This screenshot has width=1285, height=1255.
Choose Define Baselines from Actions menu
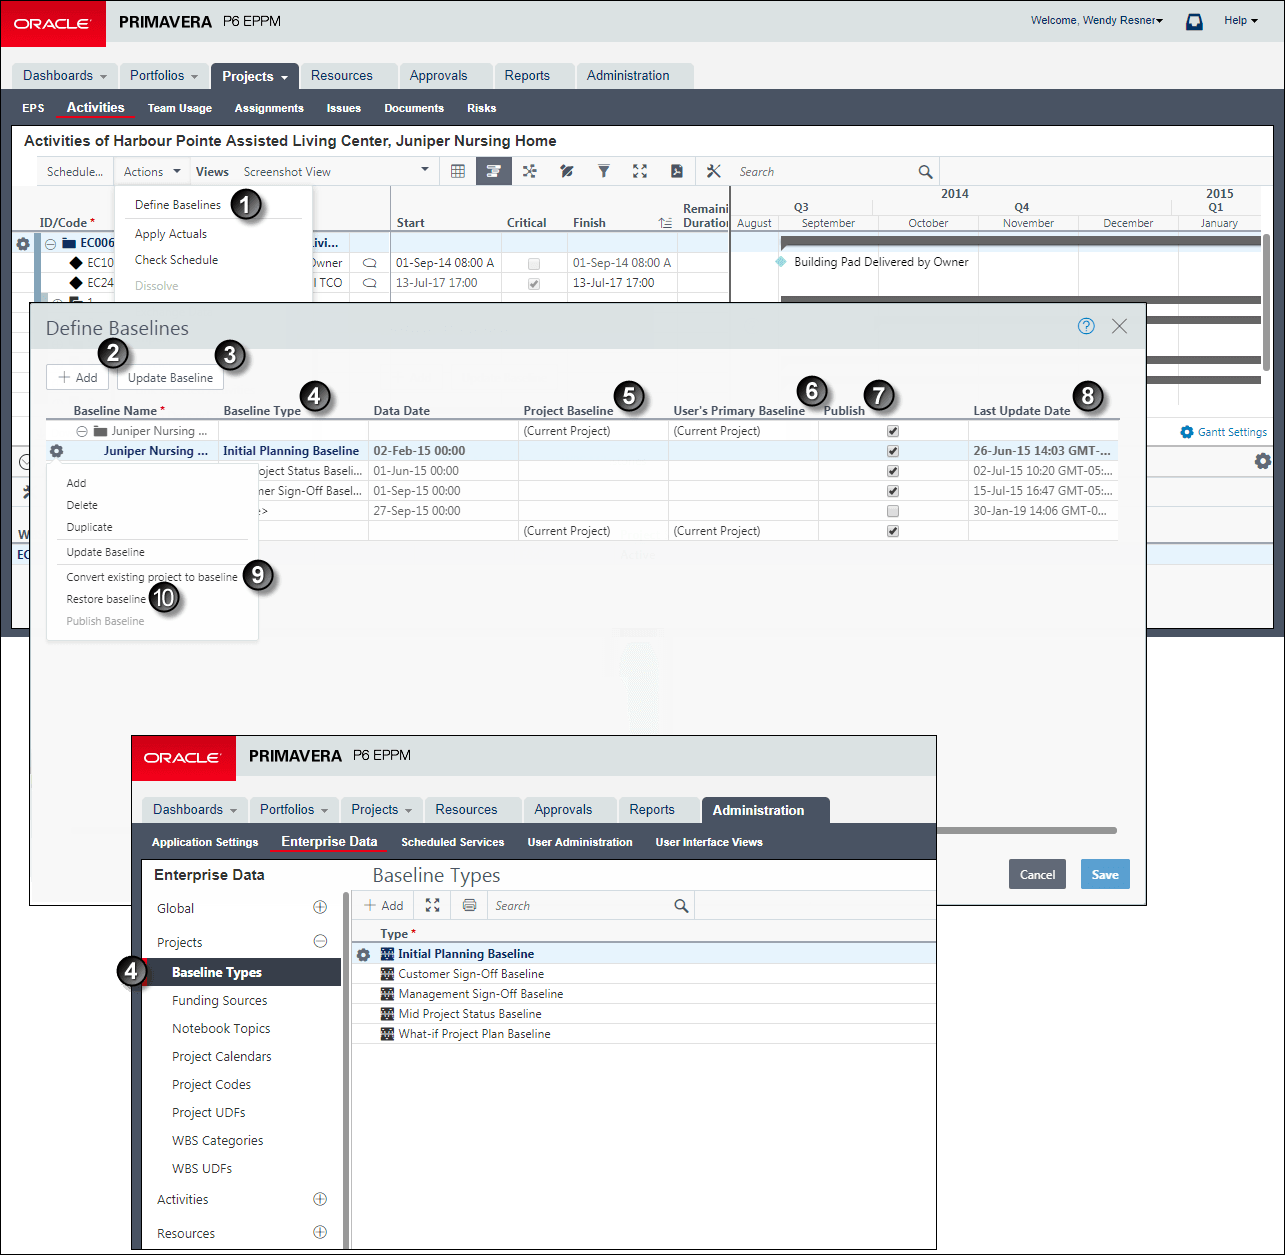[178, 204]
